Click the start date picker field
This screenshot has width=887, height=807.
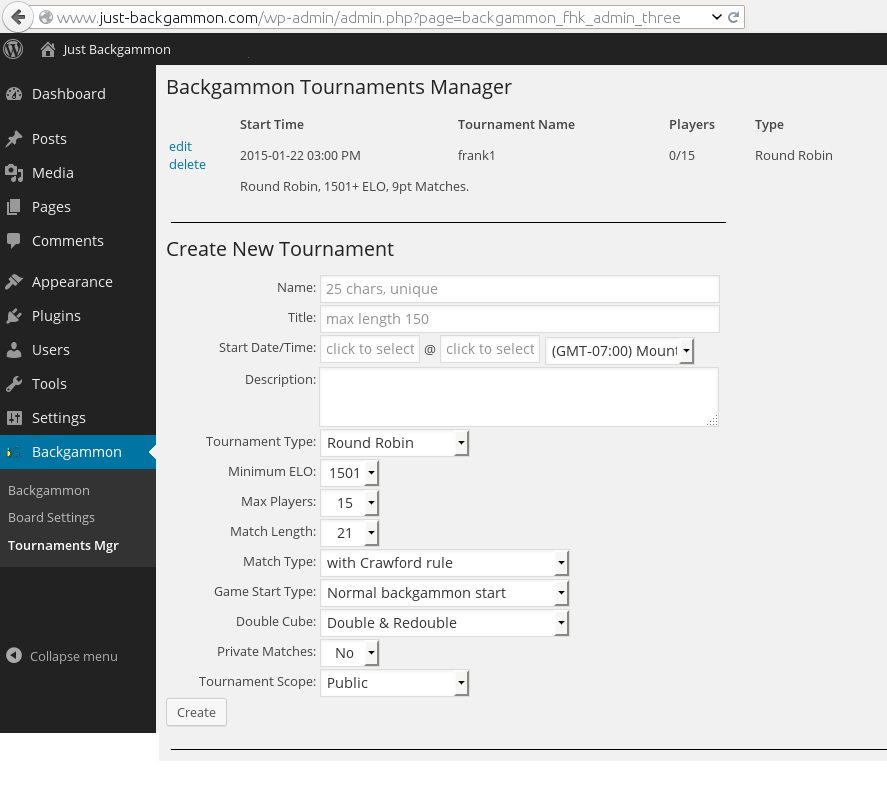tap(369, 349)
